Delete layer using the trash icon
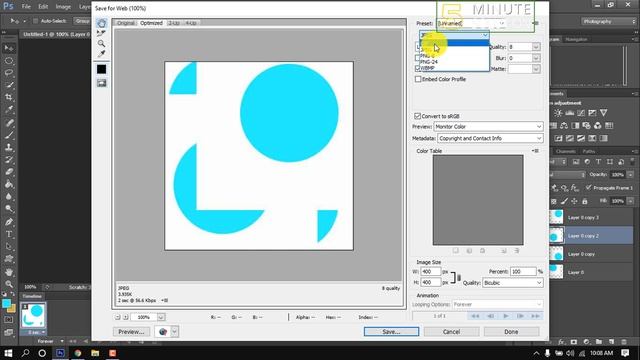The image size is (640, 360). pos(624,342)
